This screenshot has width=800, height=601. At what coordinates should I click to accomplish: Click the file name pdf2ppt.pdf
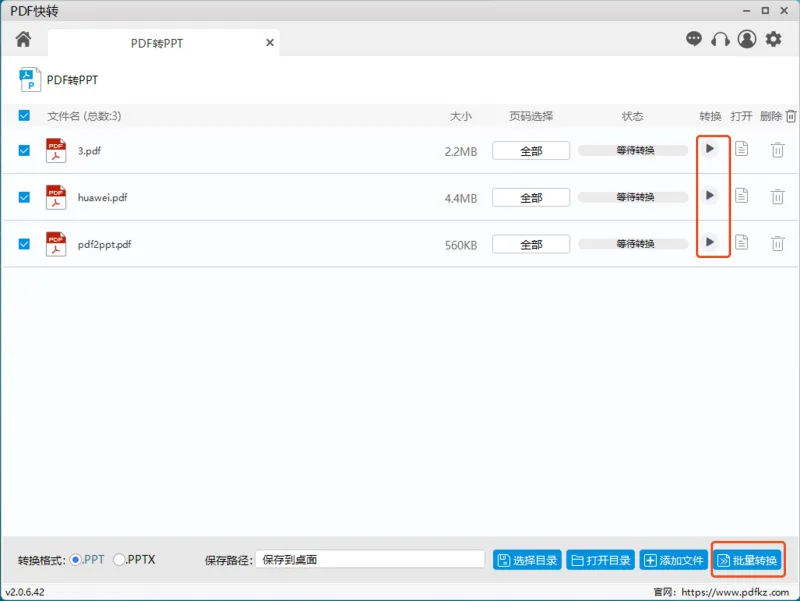coord(105,244)
